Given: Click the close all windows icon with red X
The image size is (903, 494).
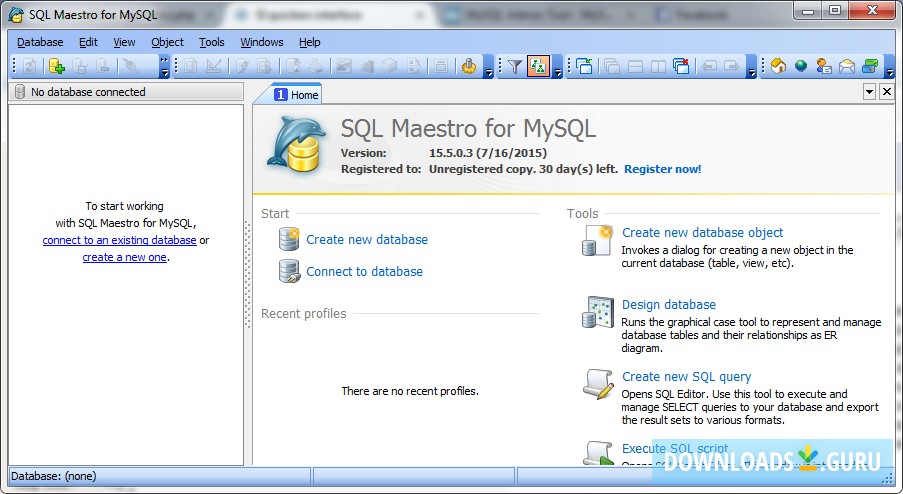Looking at the screenshot, I should [681, 66].
